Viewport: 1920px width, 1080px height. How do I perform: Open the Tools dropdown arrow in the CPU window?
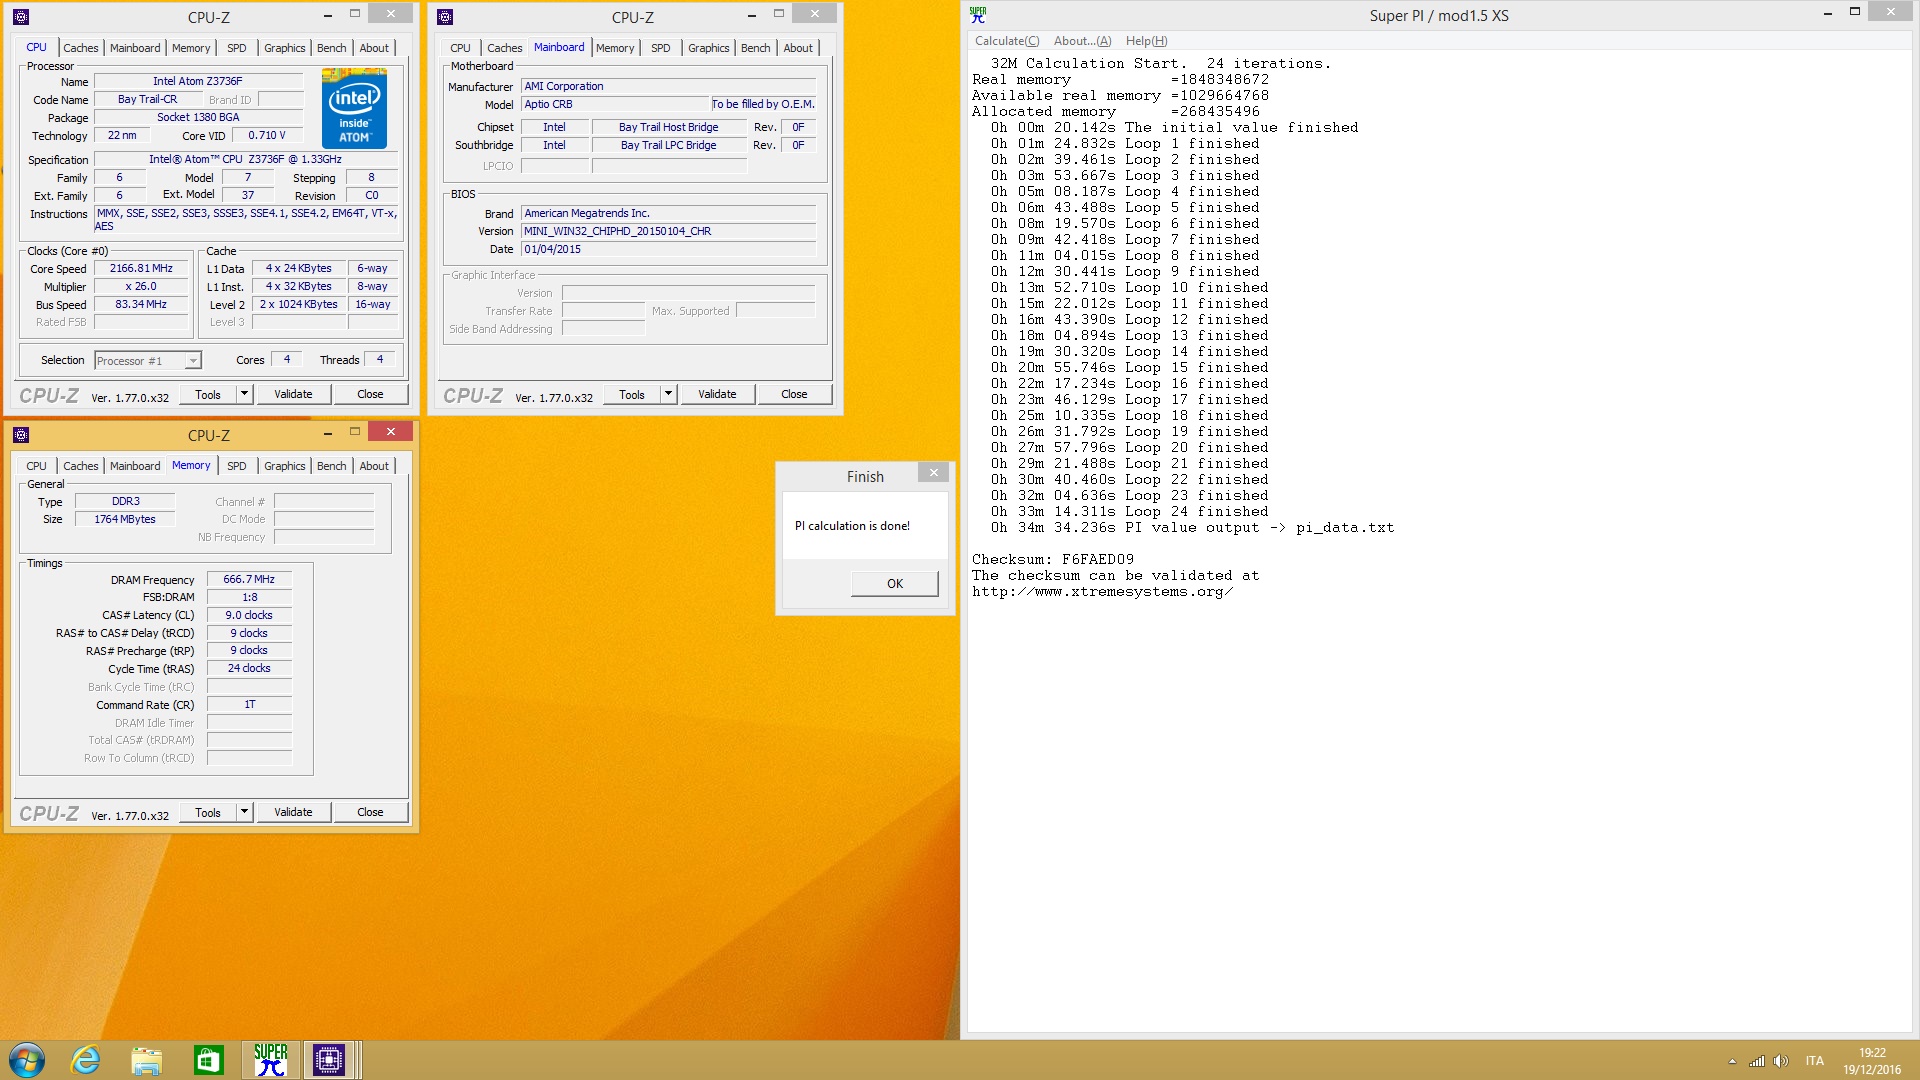(243, 394)
